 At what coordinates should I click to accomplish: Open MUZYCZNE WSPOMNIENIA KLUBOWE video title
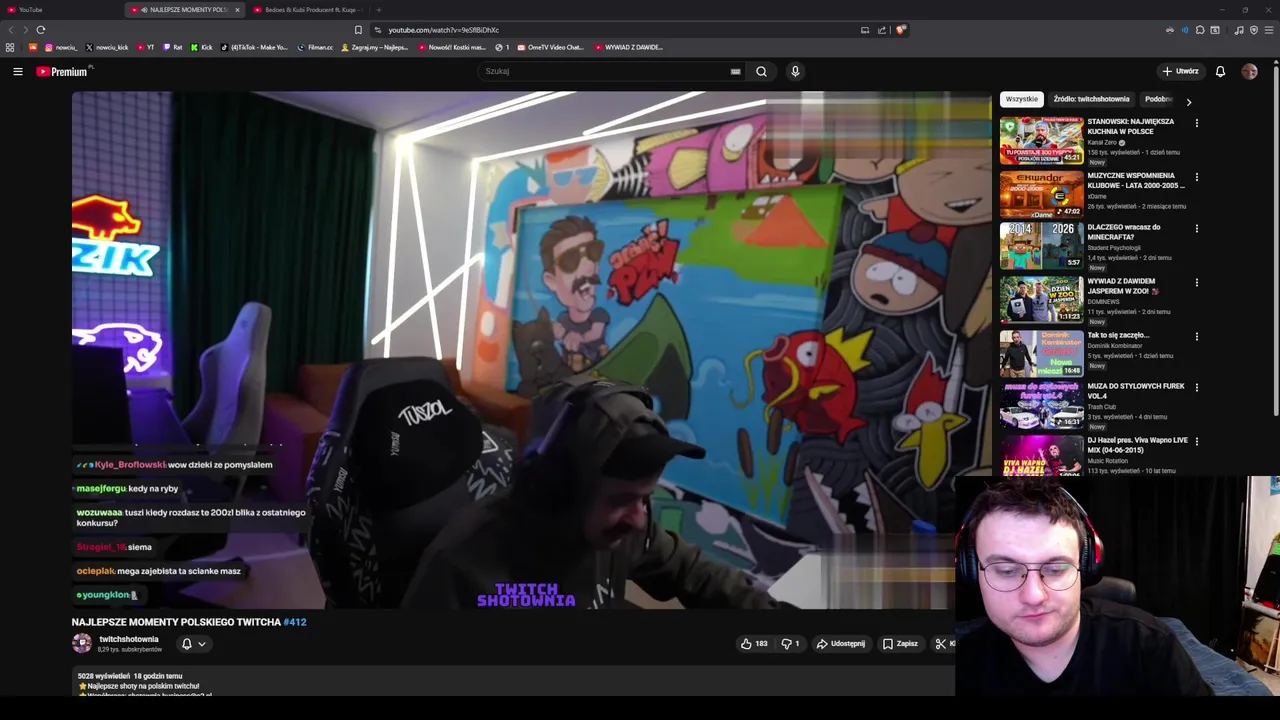point(1136,180)
